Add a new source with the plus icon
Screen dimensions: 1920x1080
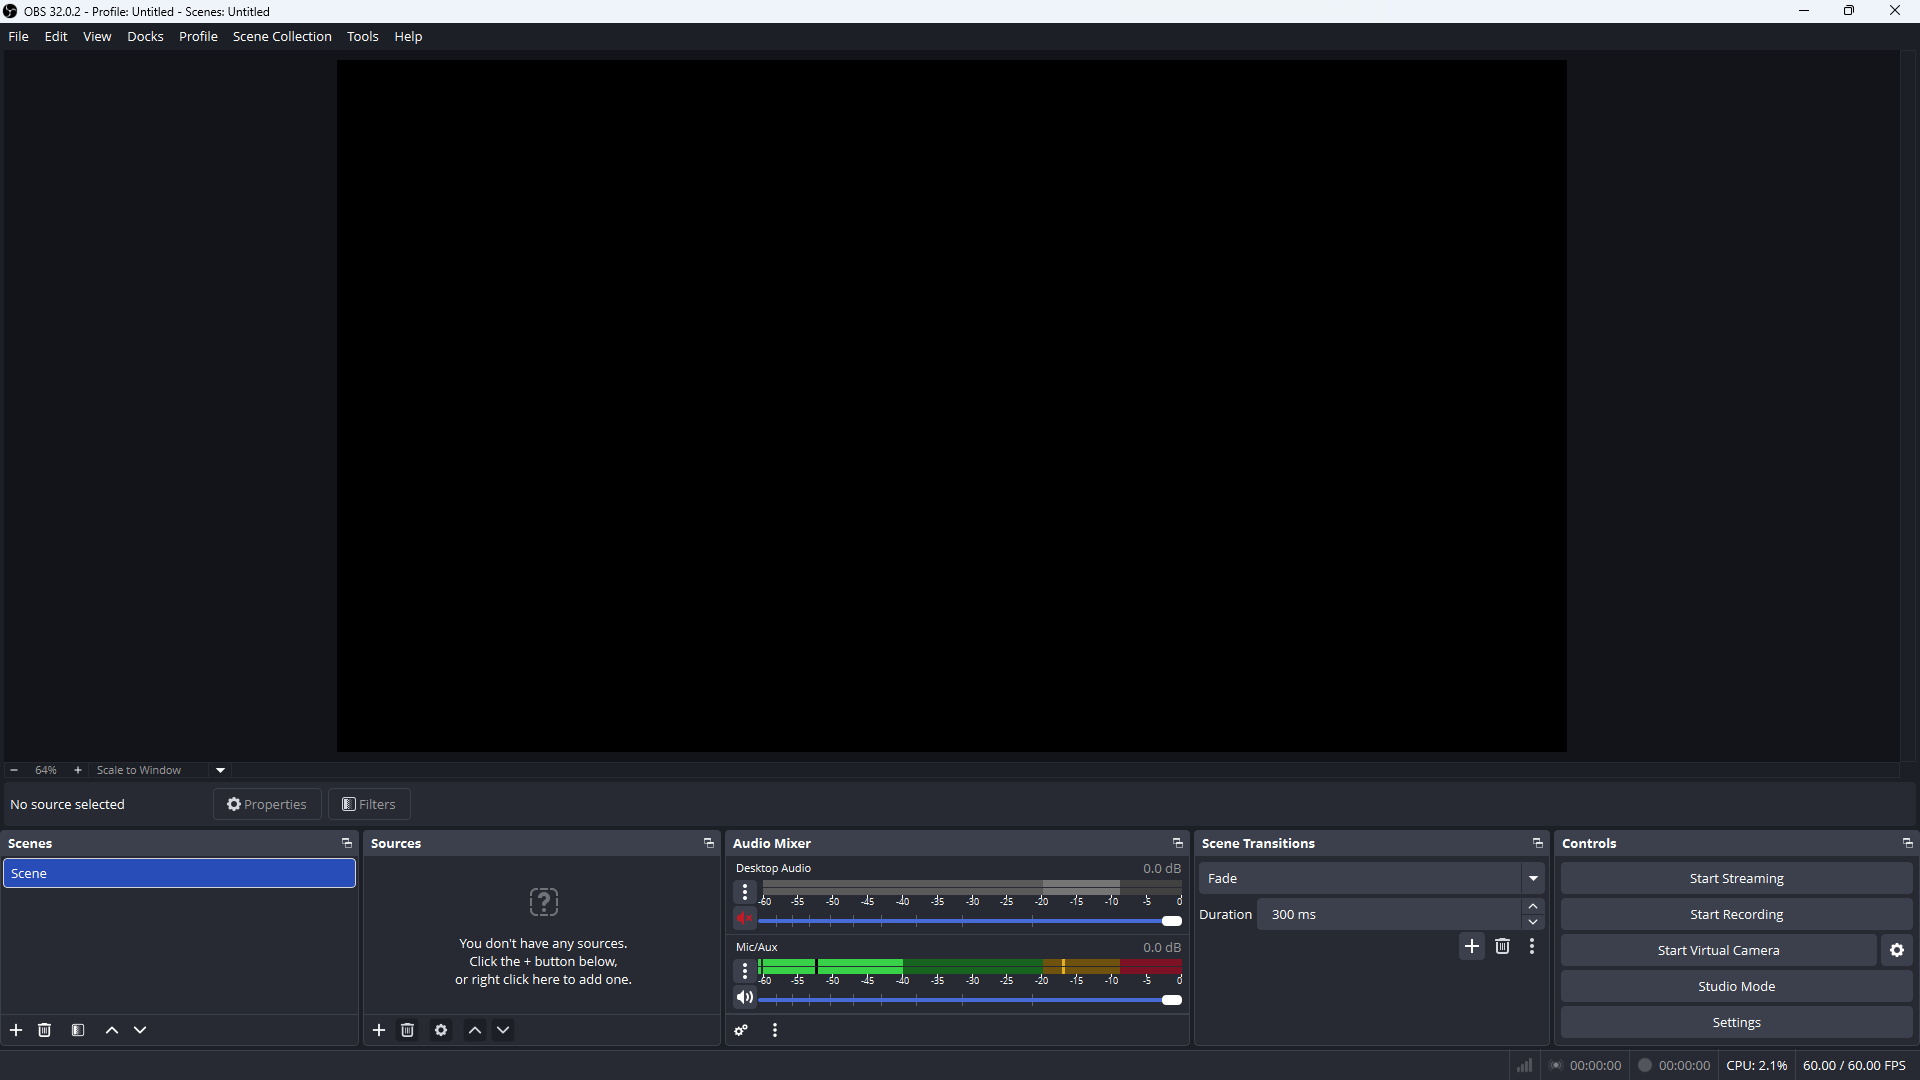(378, 1030)
